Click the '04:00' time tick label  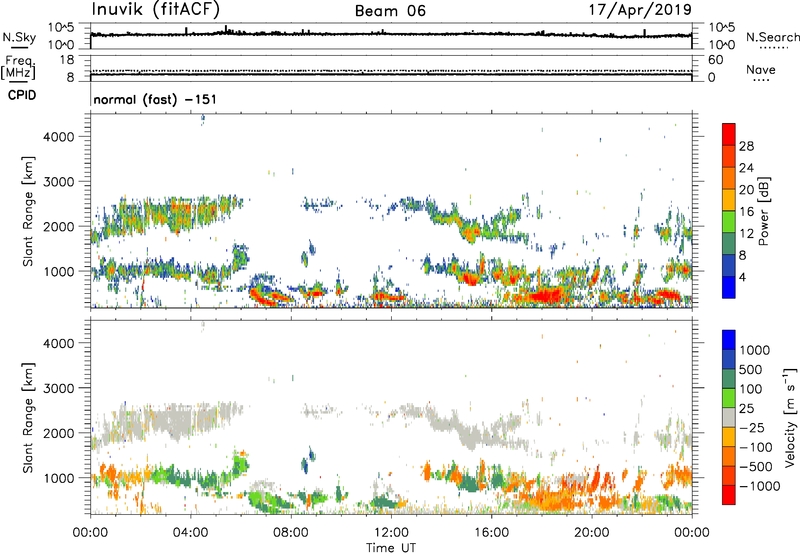pos(190,533)
